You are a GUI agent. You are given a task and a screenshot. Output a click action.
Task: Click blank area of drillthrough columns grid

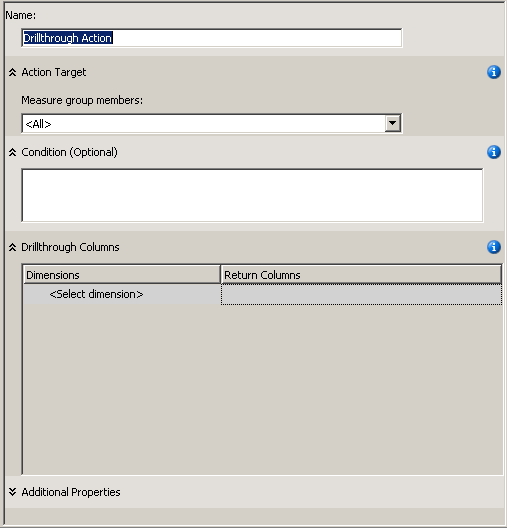coord(263,387)
